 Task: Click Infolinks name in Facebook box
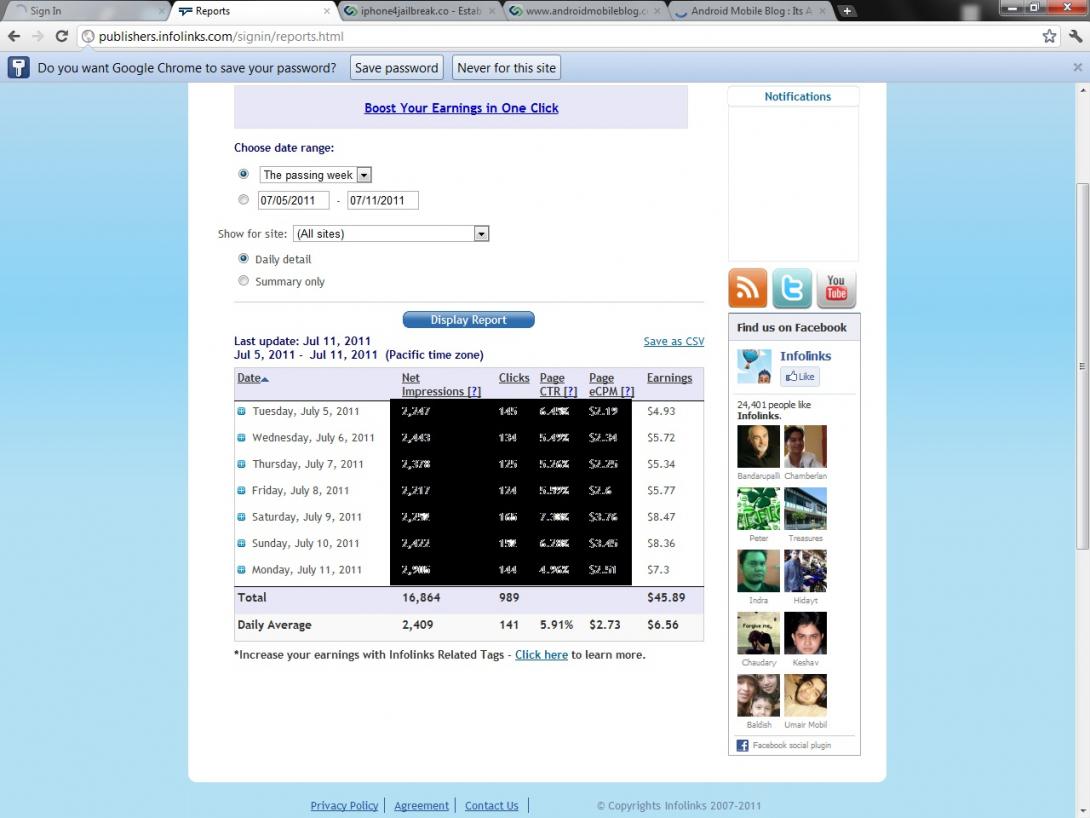[x=806, y=356]
